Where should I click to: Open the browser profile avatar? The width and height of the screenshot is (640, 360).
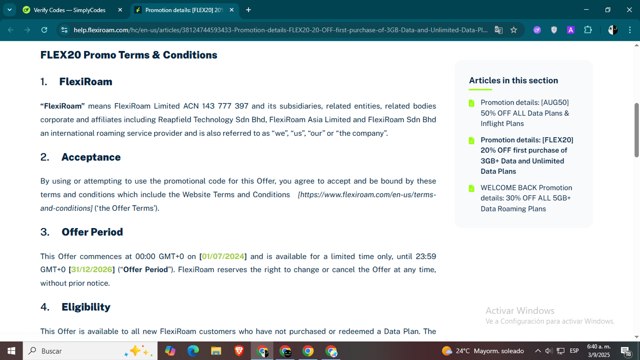612,30
